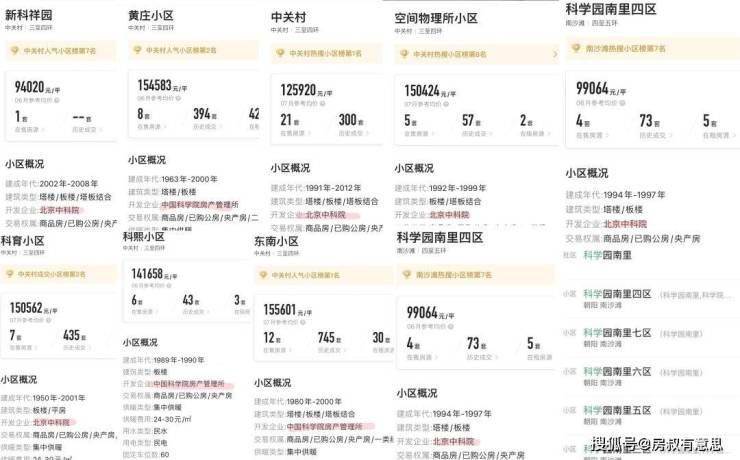Open the 中关村人气小区榜第7名 banner
Image resolution: width=740 pixels, height=460 pixels.
pos(61,50)
